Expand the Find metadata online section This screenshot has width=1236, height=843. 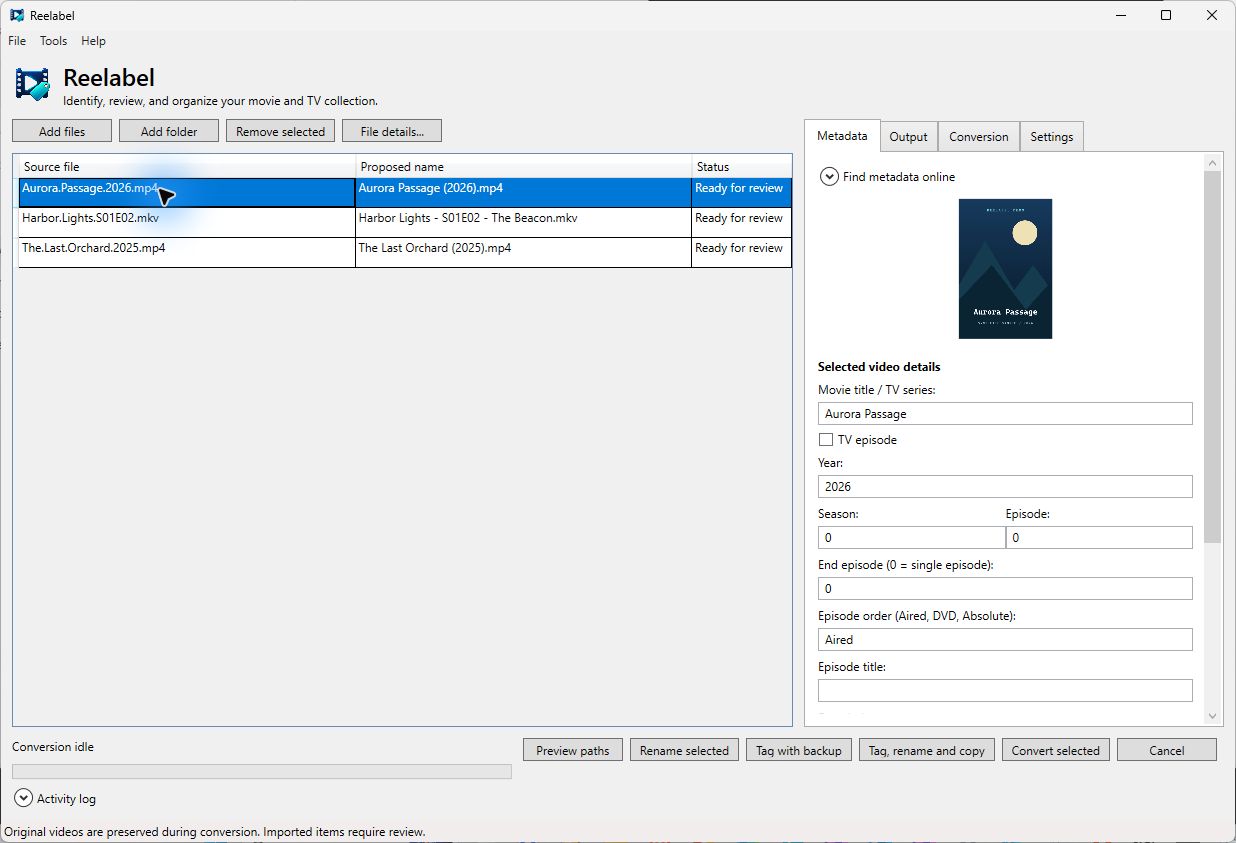[829, 177]
